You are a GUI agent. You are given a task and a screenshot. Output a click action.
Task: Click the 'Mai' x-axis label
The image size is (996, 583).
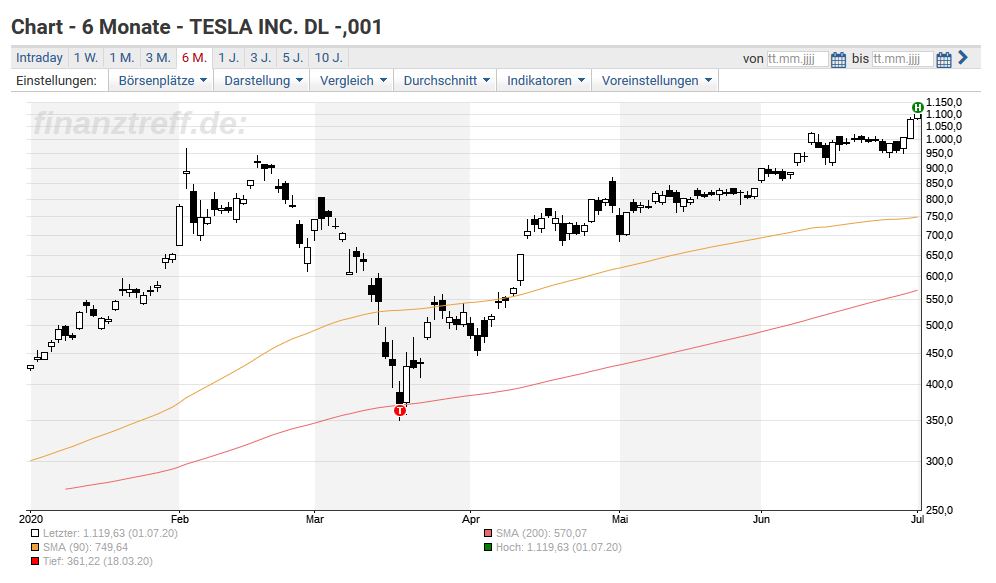pos(620,519)
